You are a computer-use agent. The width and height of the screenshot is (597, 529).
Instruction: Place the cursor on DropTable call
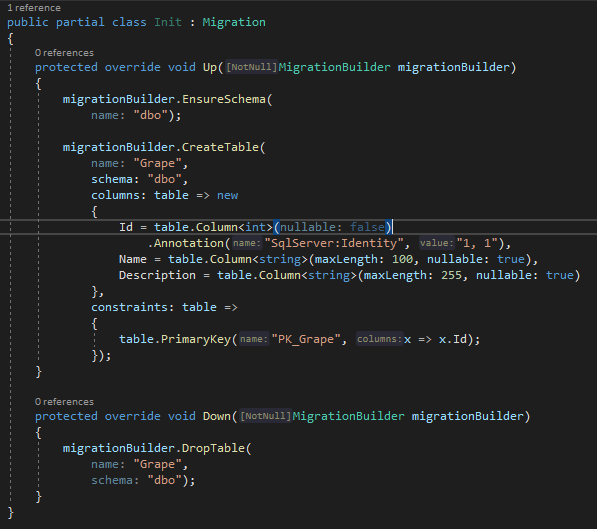point(213,448)
